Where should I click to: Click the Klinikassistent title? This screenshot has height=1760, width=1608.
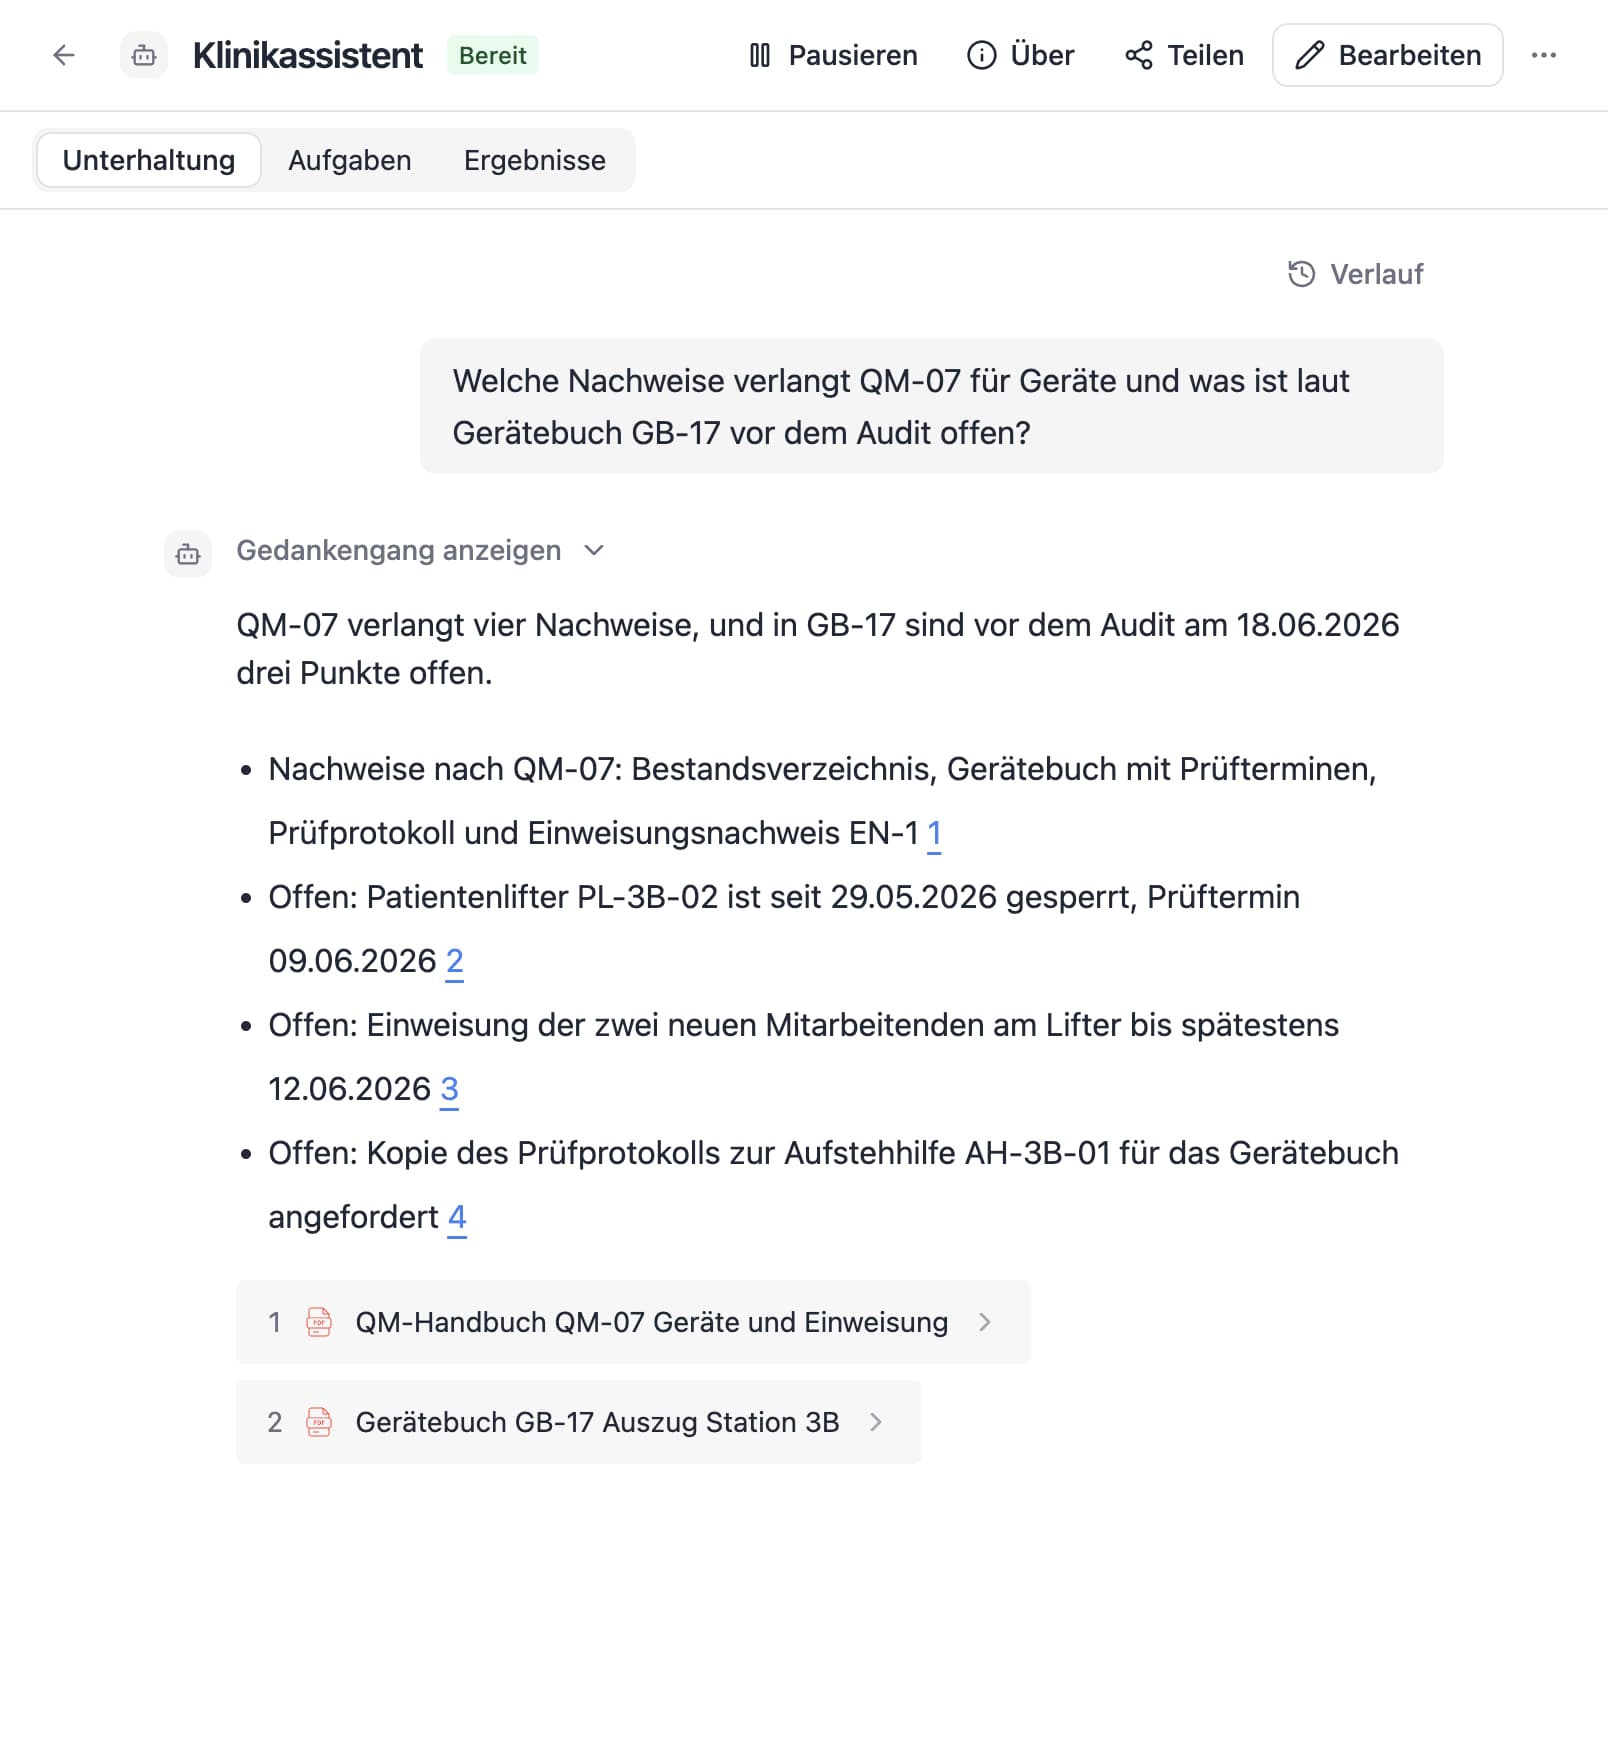pyautogui.click(x=308, y=55)
